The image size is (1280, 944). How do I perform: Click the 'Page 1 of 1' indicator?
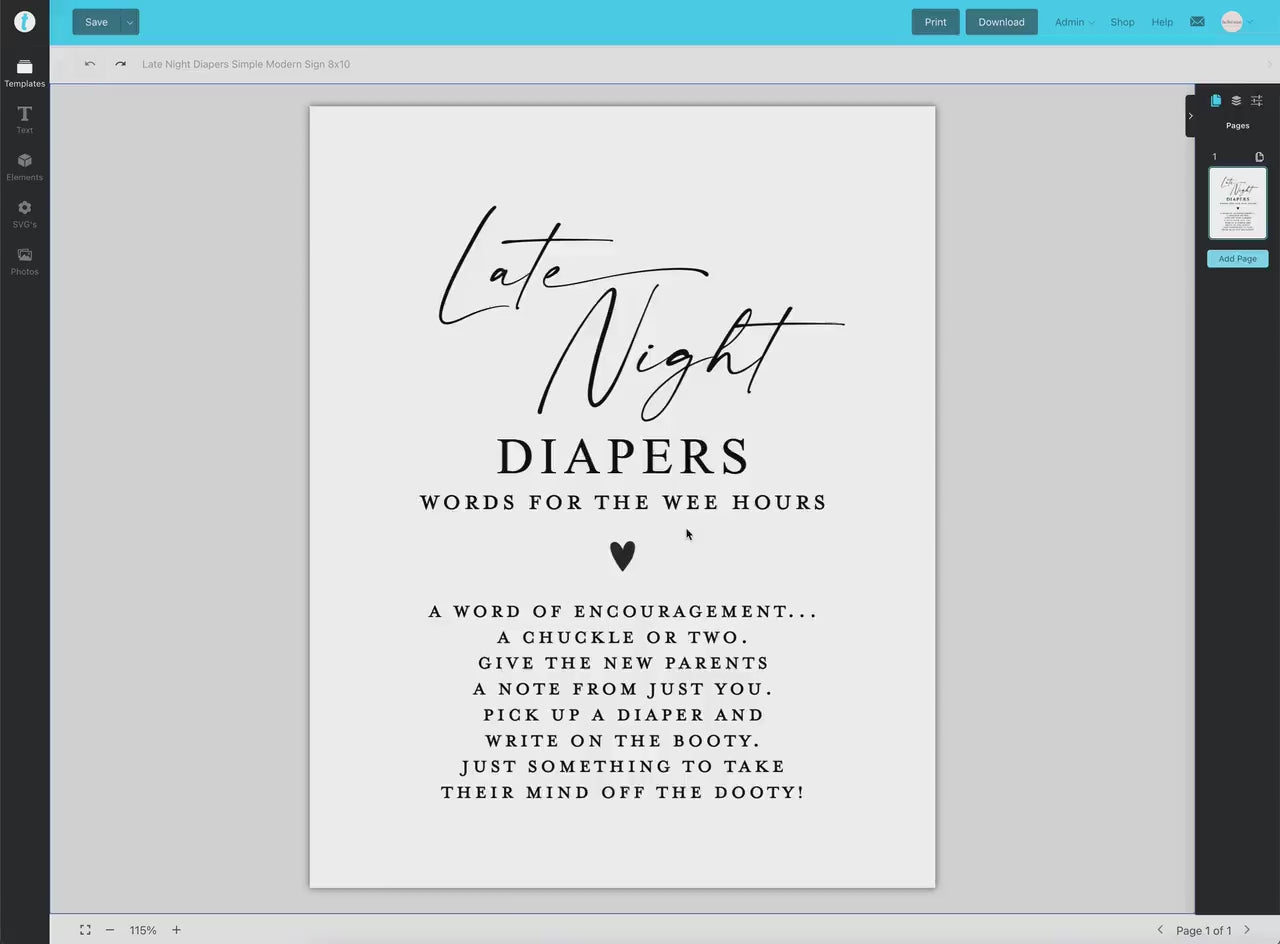point(1203,930)
